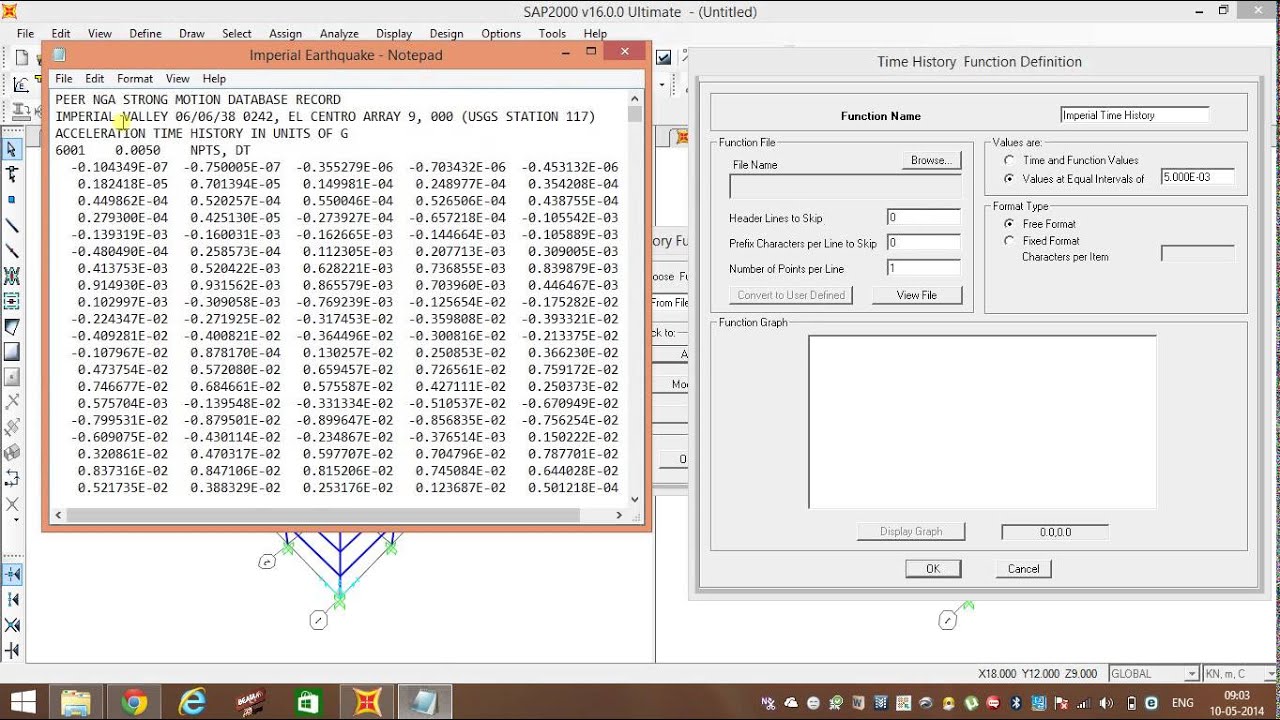Open the Windows Store taskbar icon
Screen dimensions: 1280x720
pos(309,702)
